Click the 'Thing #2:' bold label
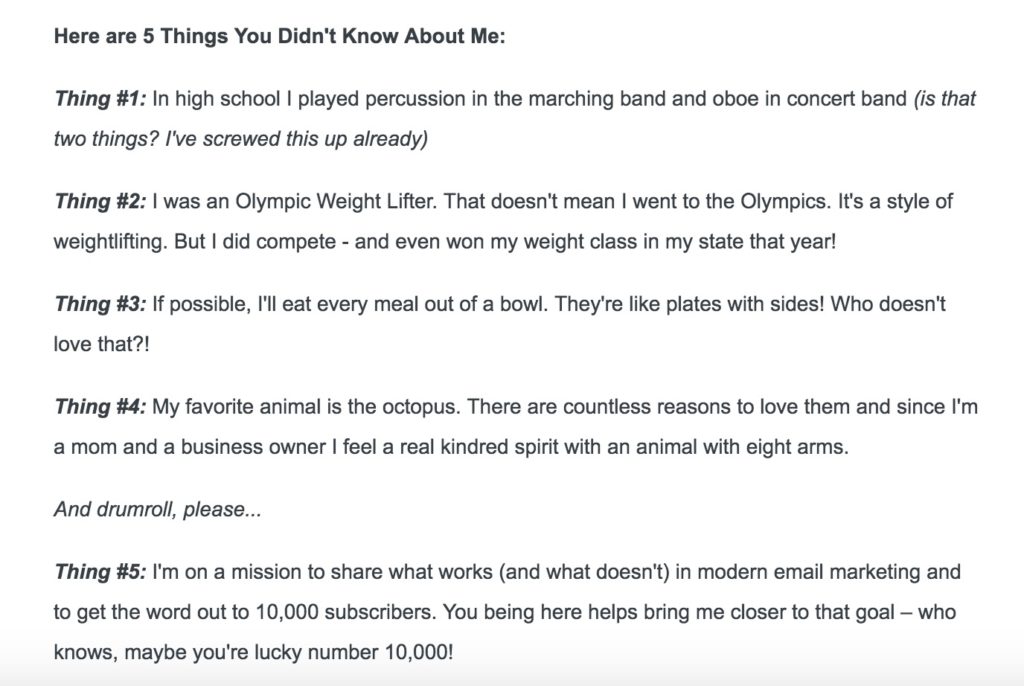Image resolution: width=1024 pixels, height=686 pixels. click(x=100, y=201)
